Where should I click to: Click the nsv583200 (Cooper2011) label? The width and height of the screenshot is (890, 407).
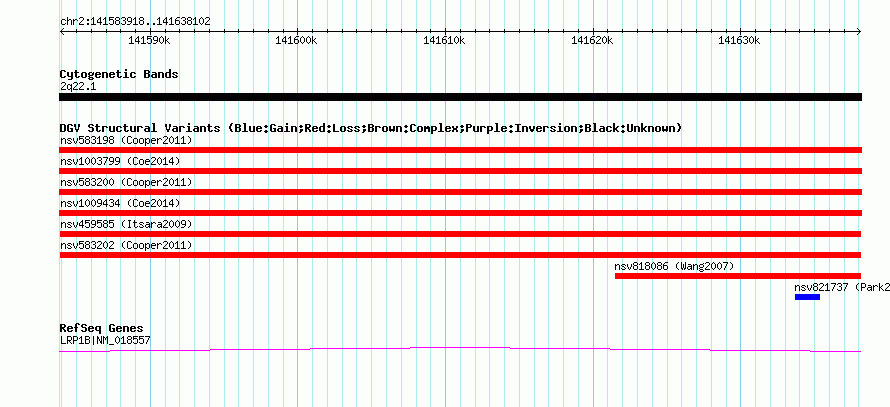[126, 182]
